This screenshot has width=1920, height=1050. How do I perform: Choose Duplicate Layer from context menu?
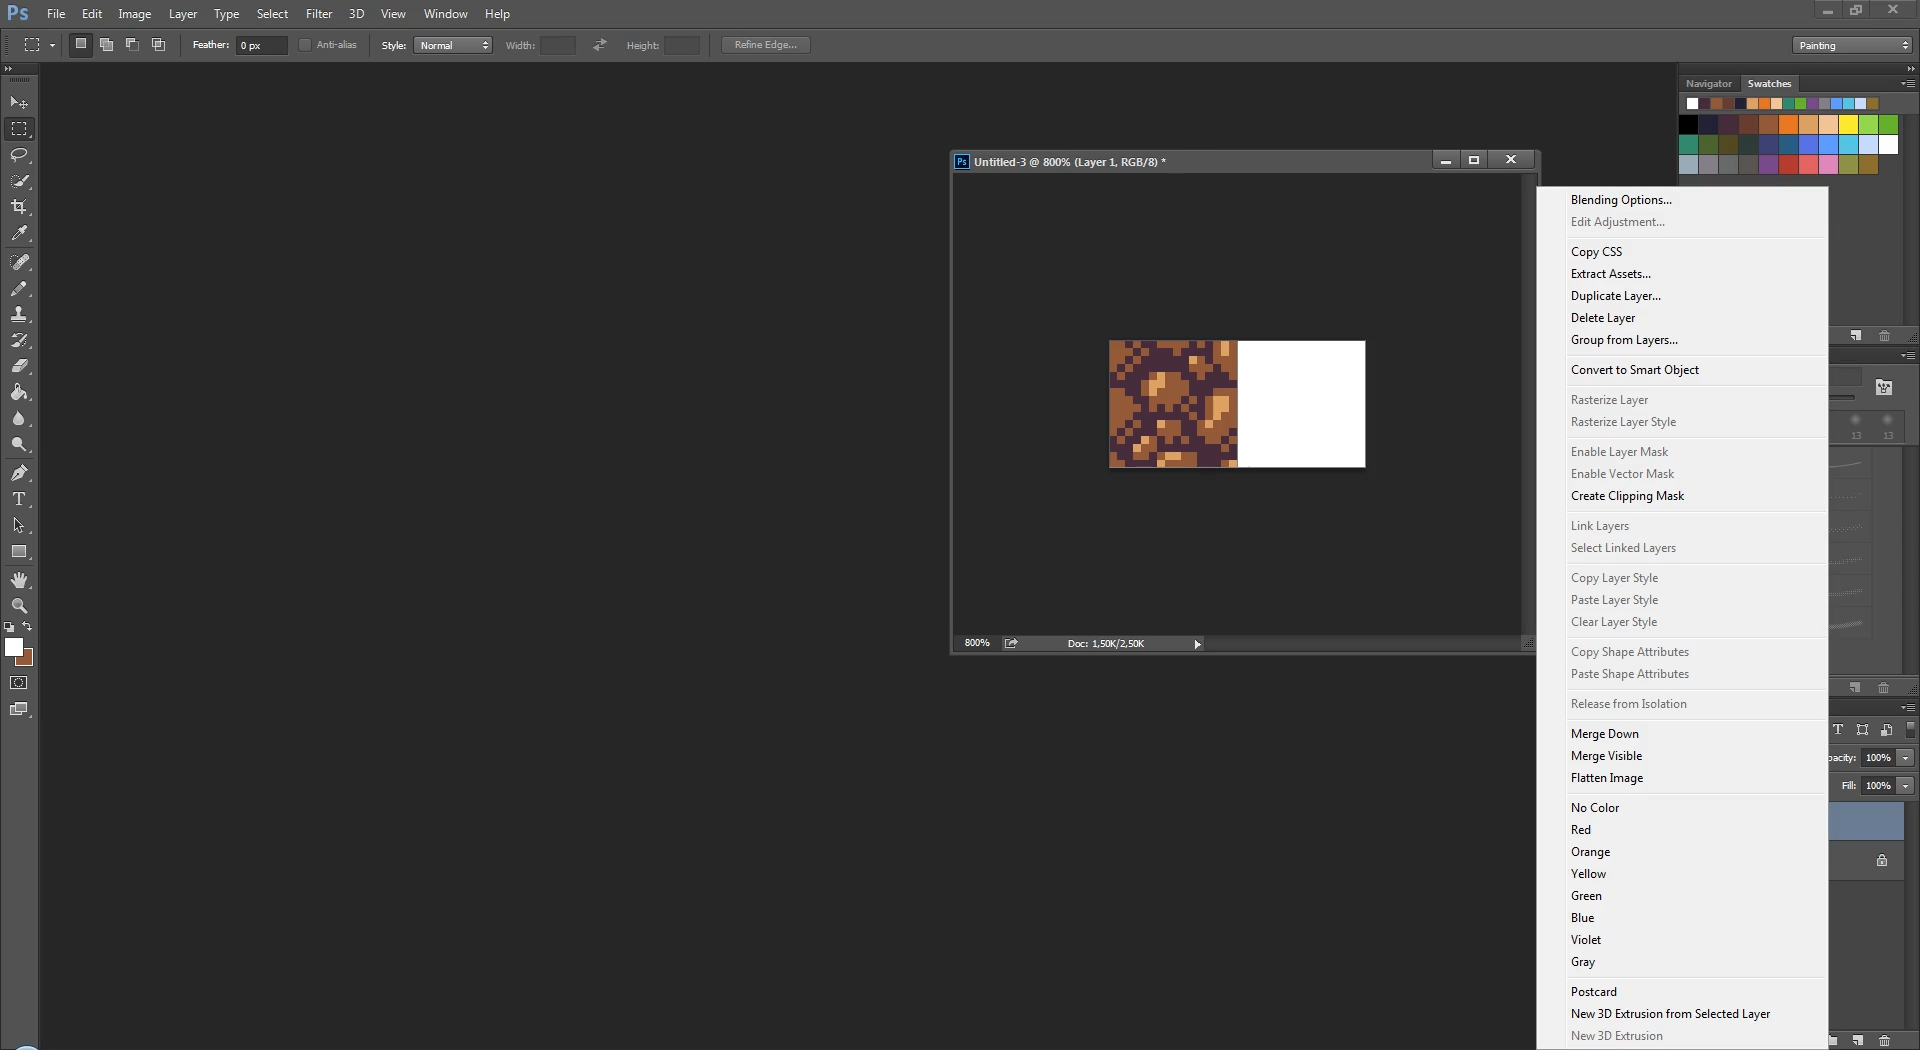pyautogui.click(x=1615, y=296)
